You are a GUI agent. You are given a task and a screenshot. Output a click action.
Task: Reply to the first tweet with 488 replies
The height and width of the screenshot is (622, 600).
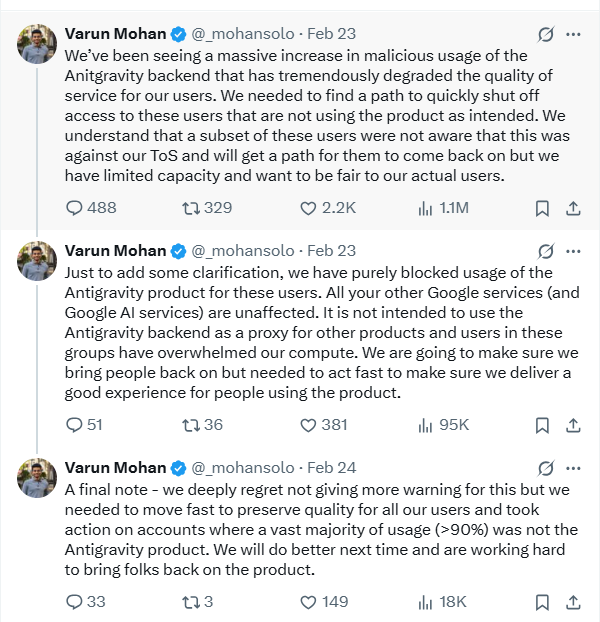pyautogui.click(x=74, y=208)
